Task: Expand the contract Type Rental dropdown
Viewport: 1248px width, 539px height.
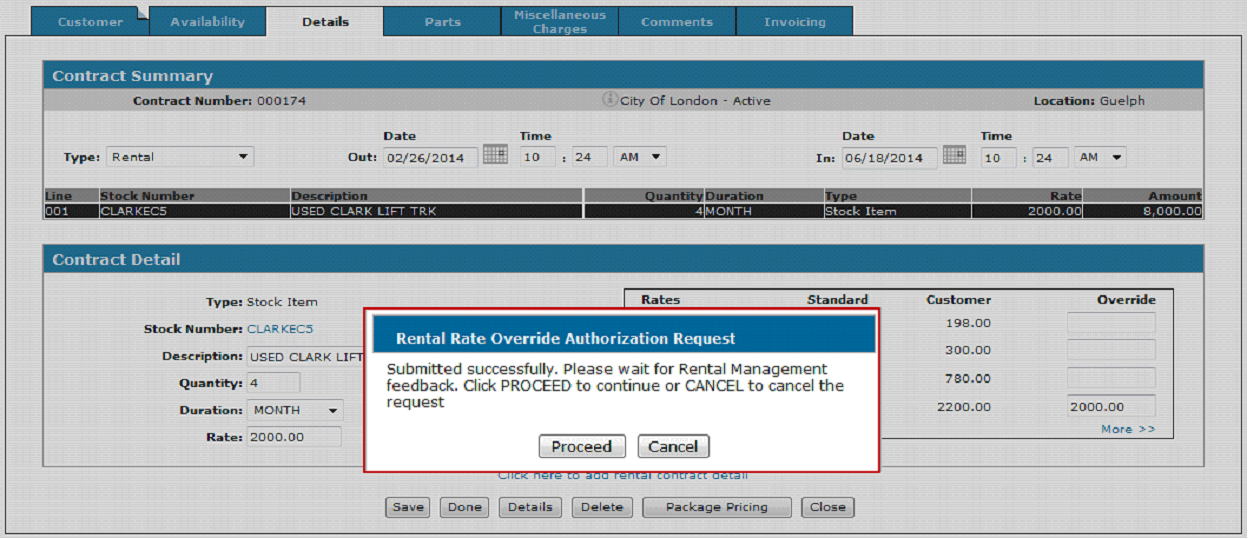Action: point(181,157)
